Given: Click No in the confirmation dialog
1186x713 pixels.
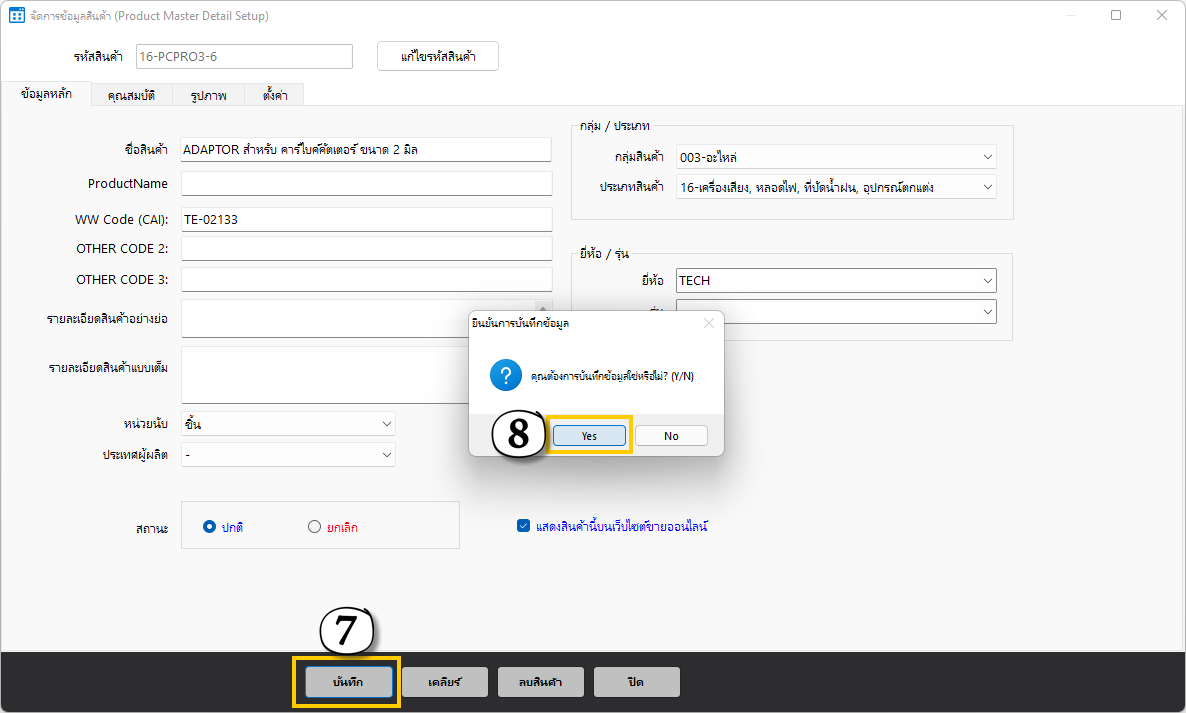Looking at the screenshot, I should pos(671,436).
